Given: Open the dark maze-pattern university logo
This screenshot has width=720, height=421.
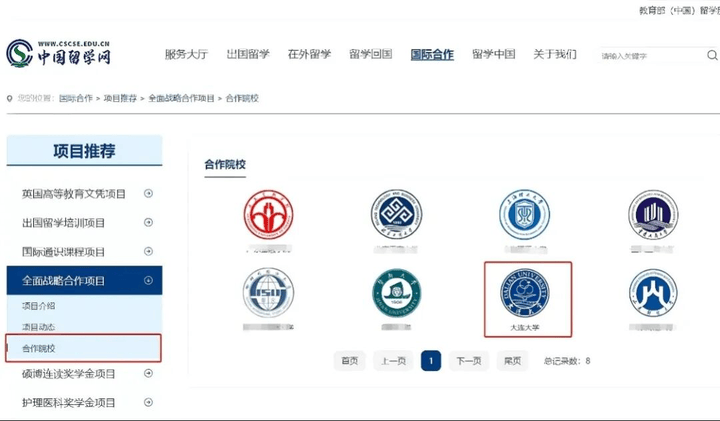Looking at the screenshot, I should [x=396, y=214].
